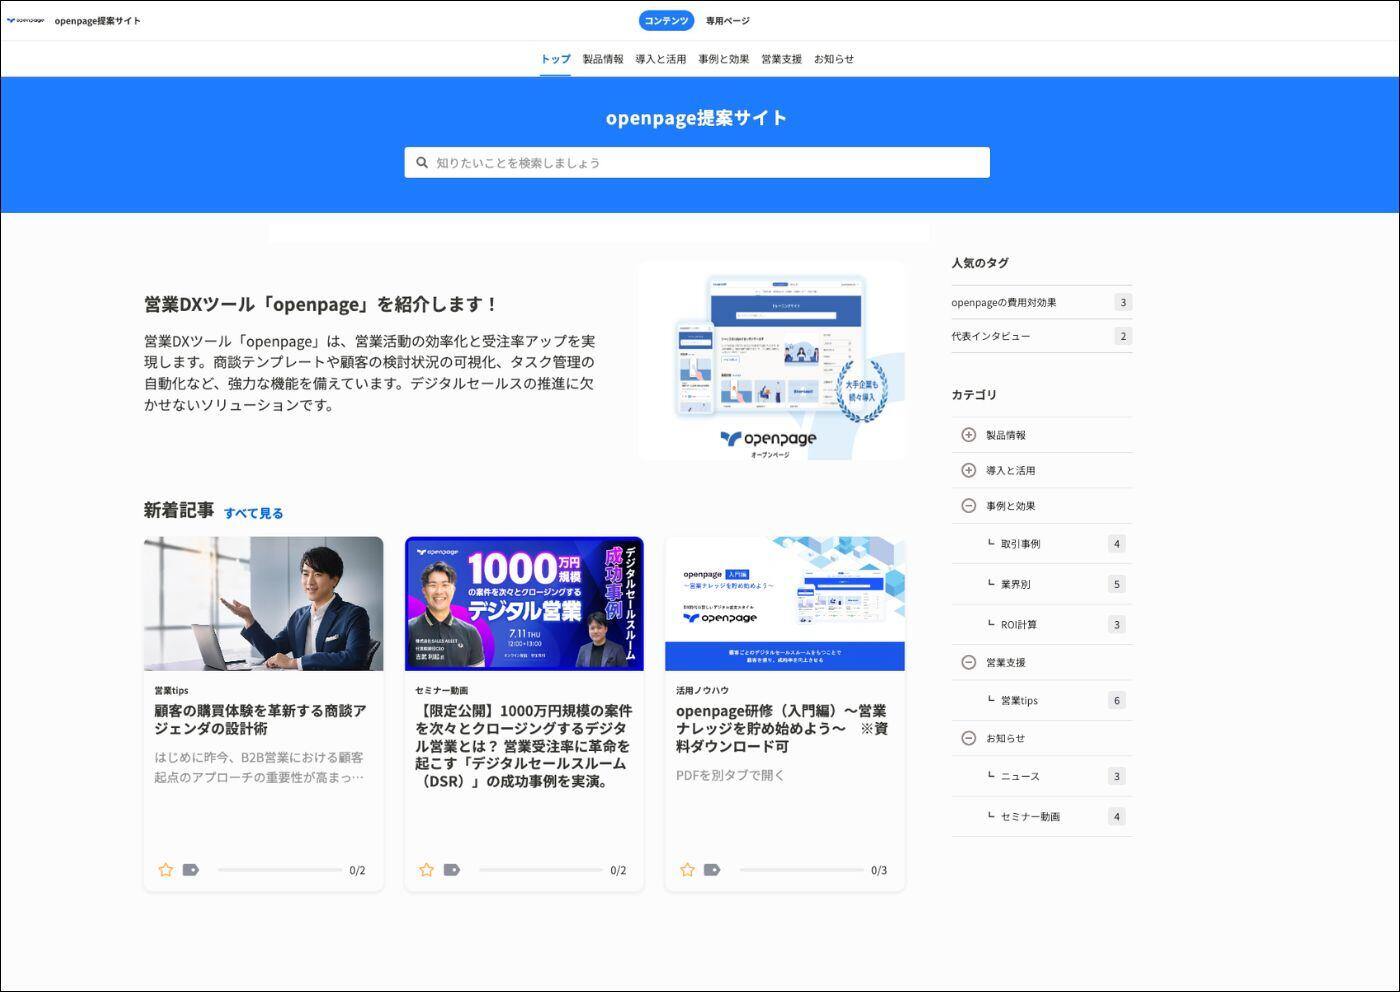Viewport: 1400px width, 992px height.
Task: Click progress bar on 【限定公開】 seminar card
Action: click(541, 870)
